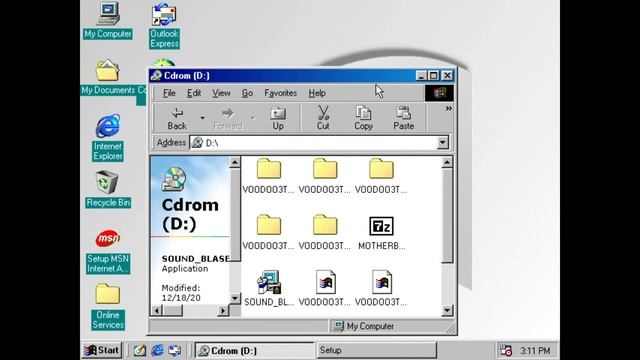Click the Cdrom (D:) heading in info panel
The height and width of the screenshot is (360, 640).
click(190, 214)
